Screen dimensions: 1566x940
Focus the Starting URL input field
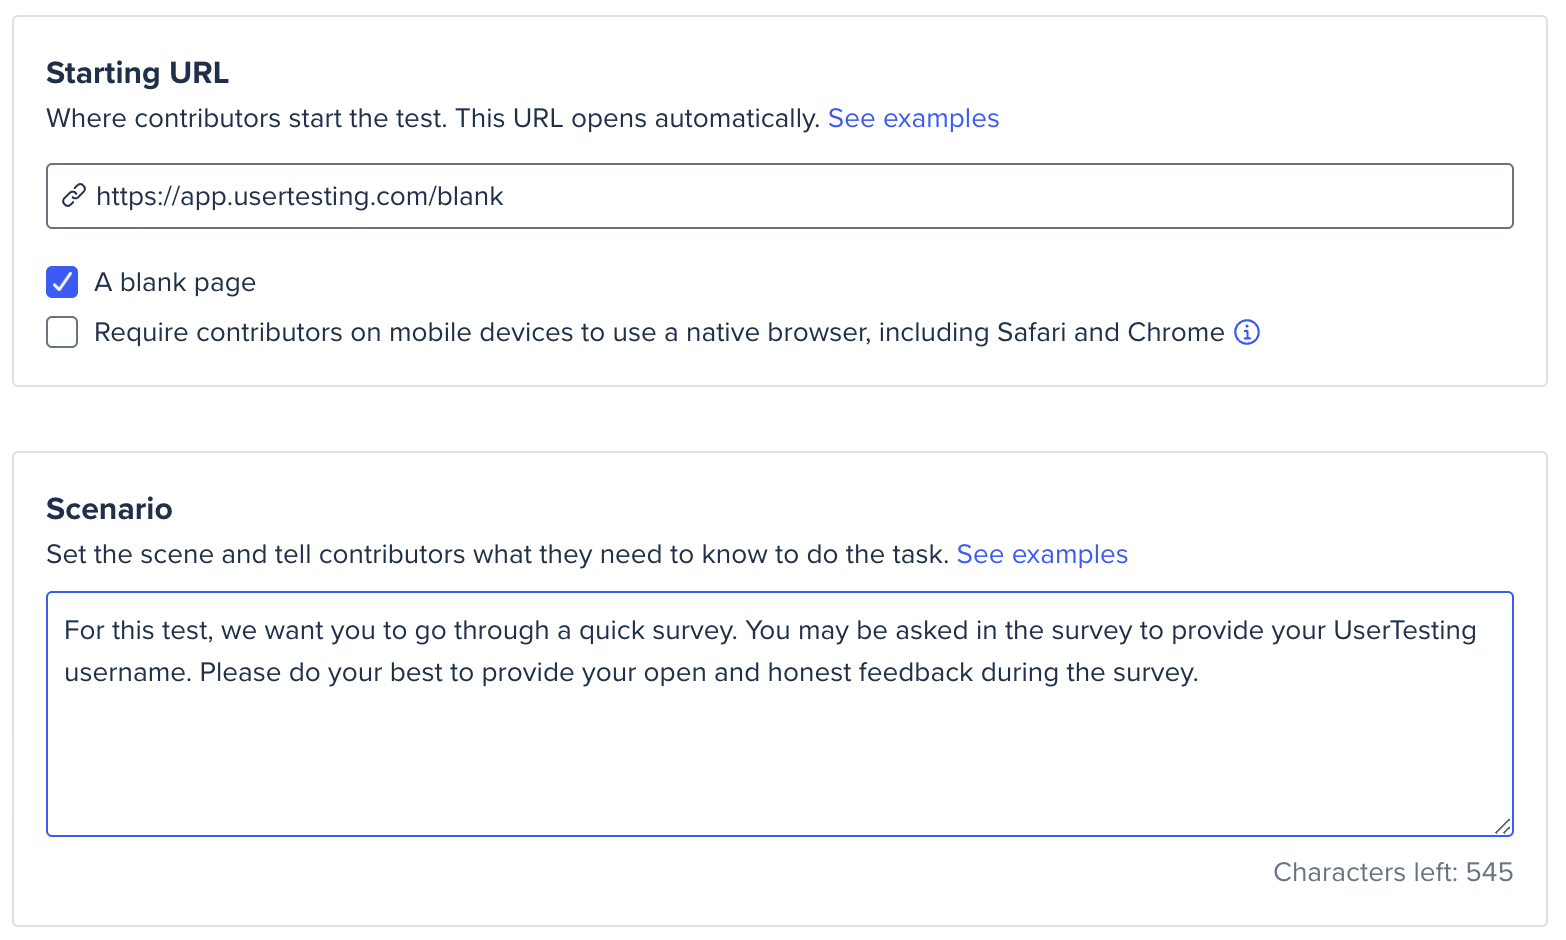(x=780, y=196)
